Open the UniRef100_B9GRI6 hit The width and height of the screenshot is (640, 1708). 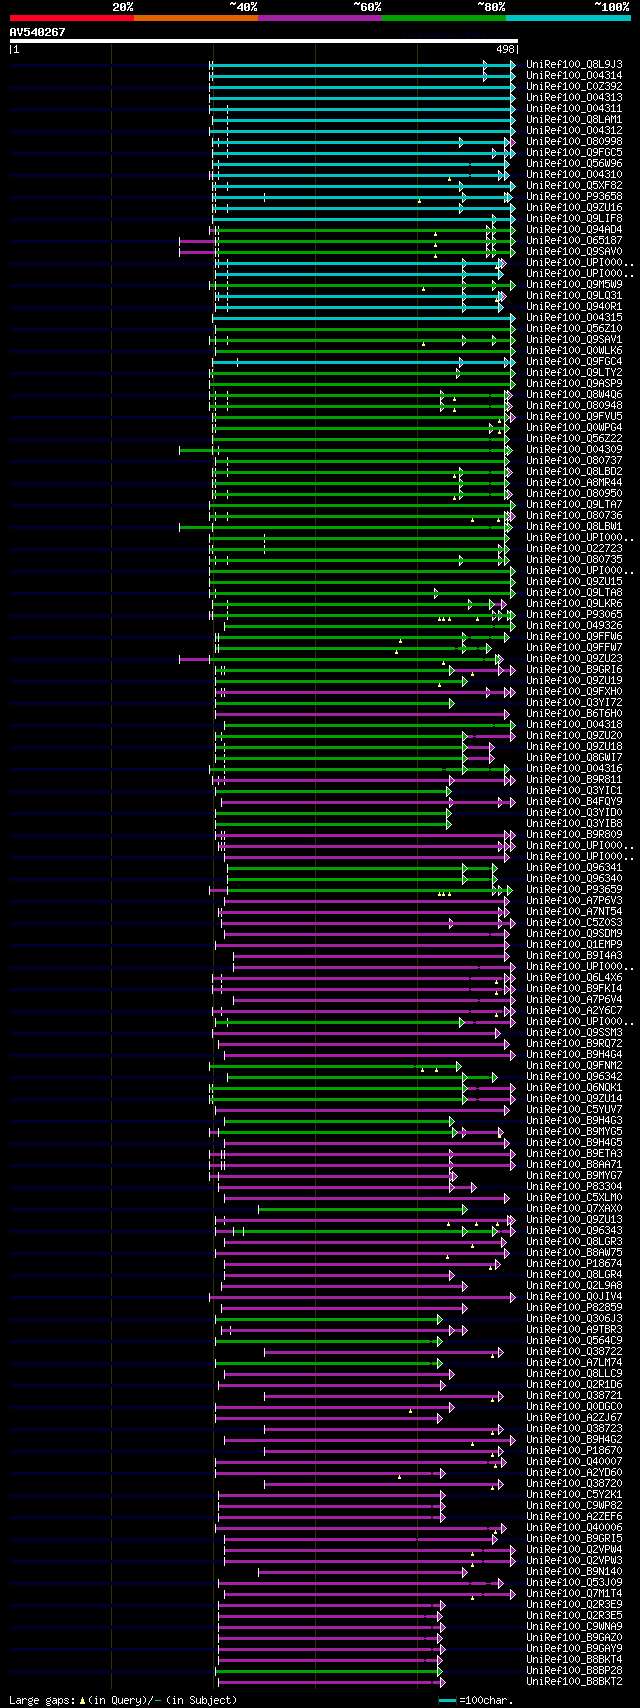[x=575, y=669]
